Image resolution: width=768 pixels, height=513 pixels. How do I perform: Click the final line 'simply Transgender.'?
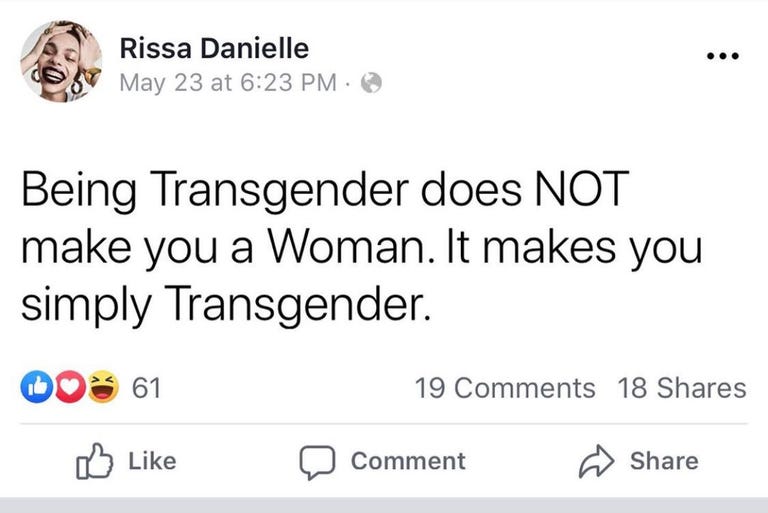226,305
